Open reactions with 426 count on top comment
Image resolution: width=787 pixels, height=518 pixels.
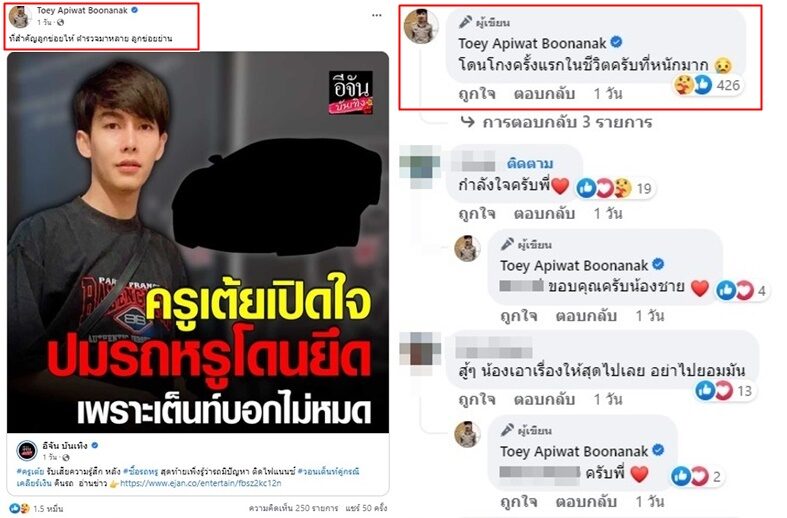pos(707,85)
